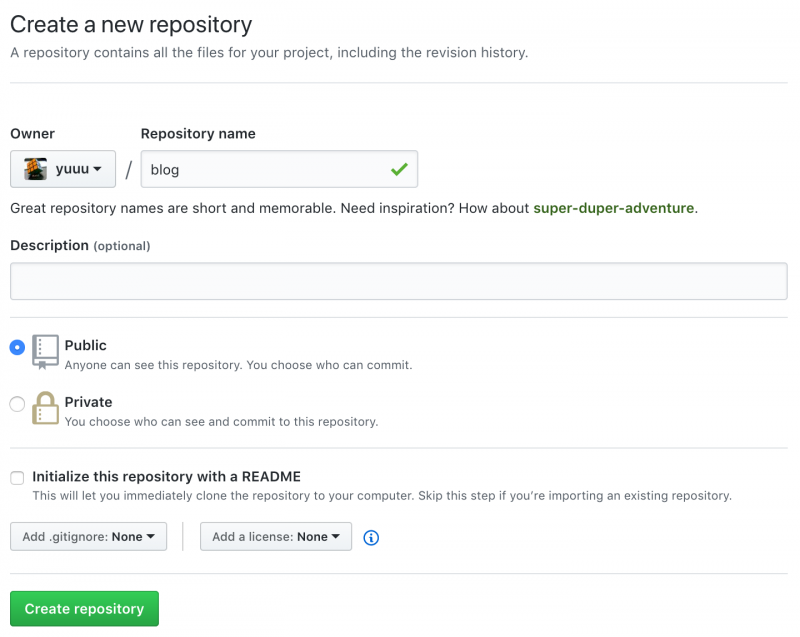Select the Private radio button
The image size is (800, 637).
point(17,404)
